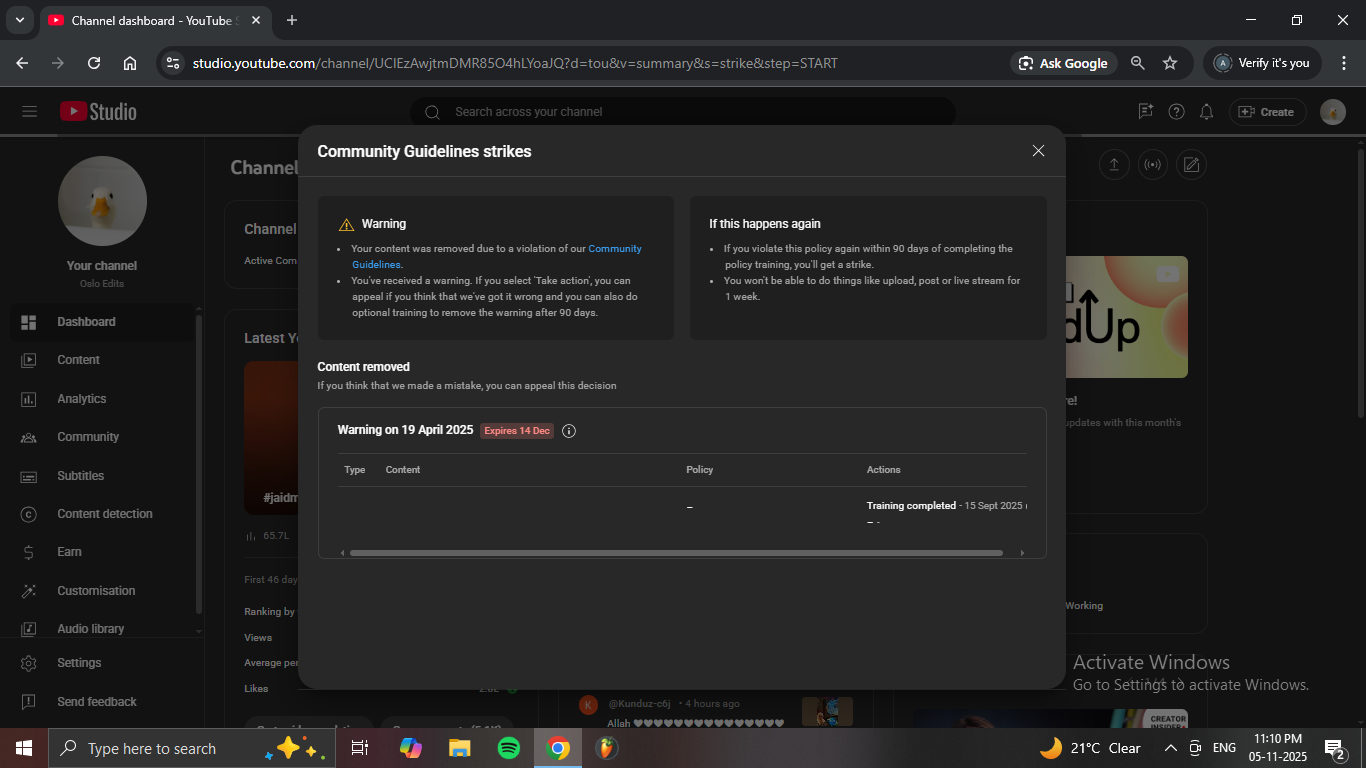
Task: Open the hamburger menu beside the Studio logo
Action: click(29, 112)
